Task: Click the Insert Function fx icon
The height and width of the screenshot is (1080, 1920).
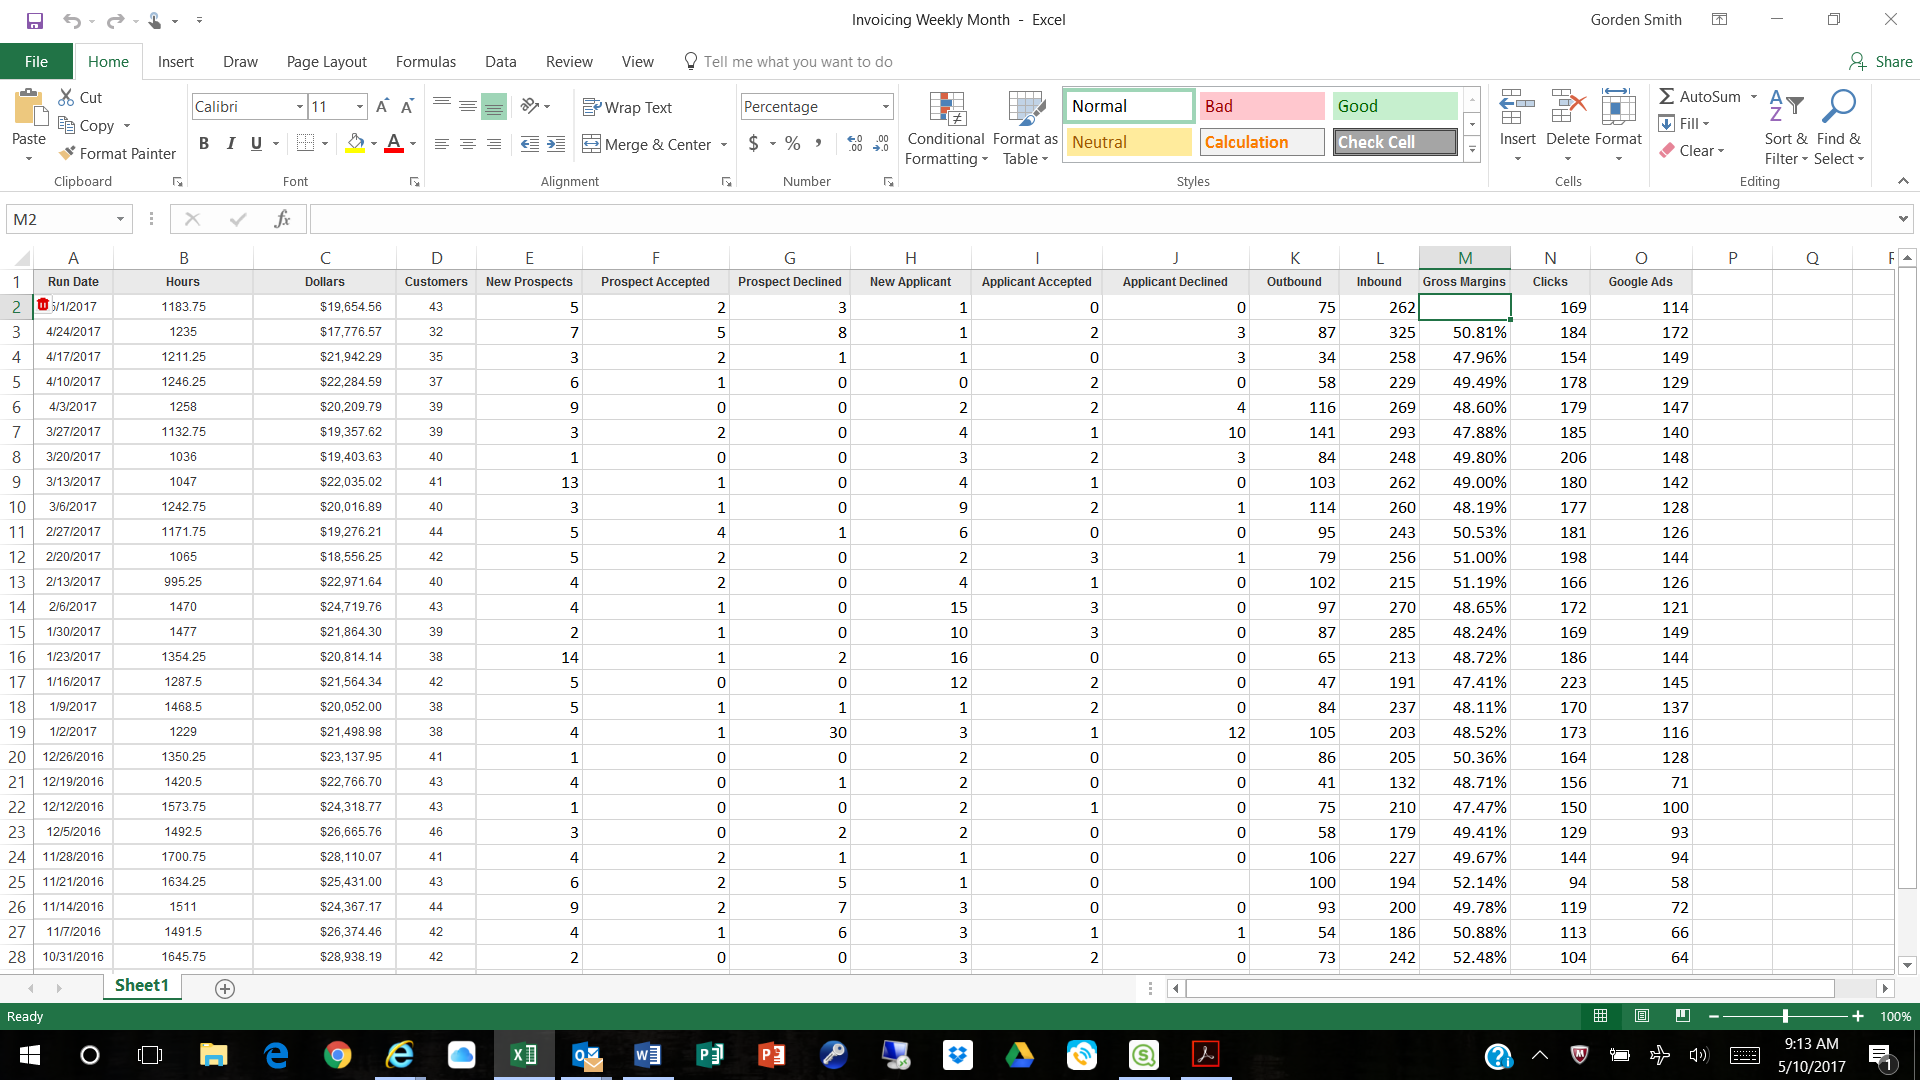Action: coord(282,219)
